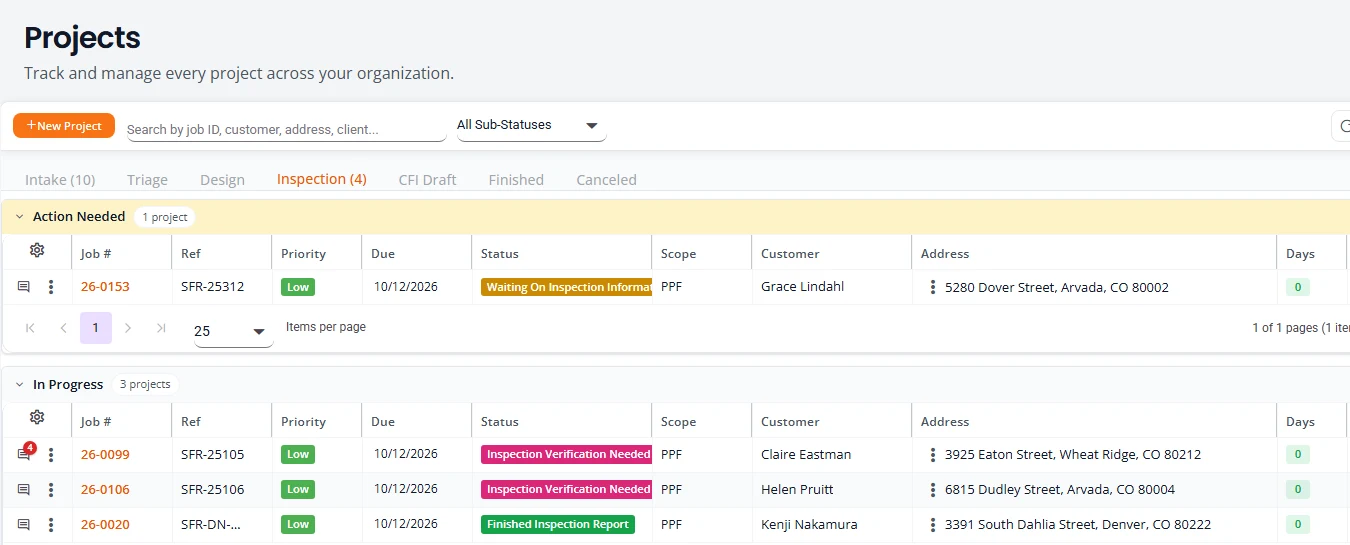Screen dimensions: 1350x545
Task: Click customer name Kenji Nakamura
Action: tap(809, 525)
